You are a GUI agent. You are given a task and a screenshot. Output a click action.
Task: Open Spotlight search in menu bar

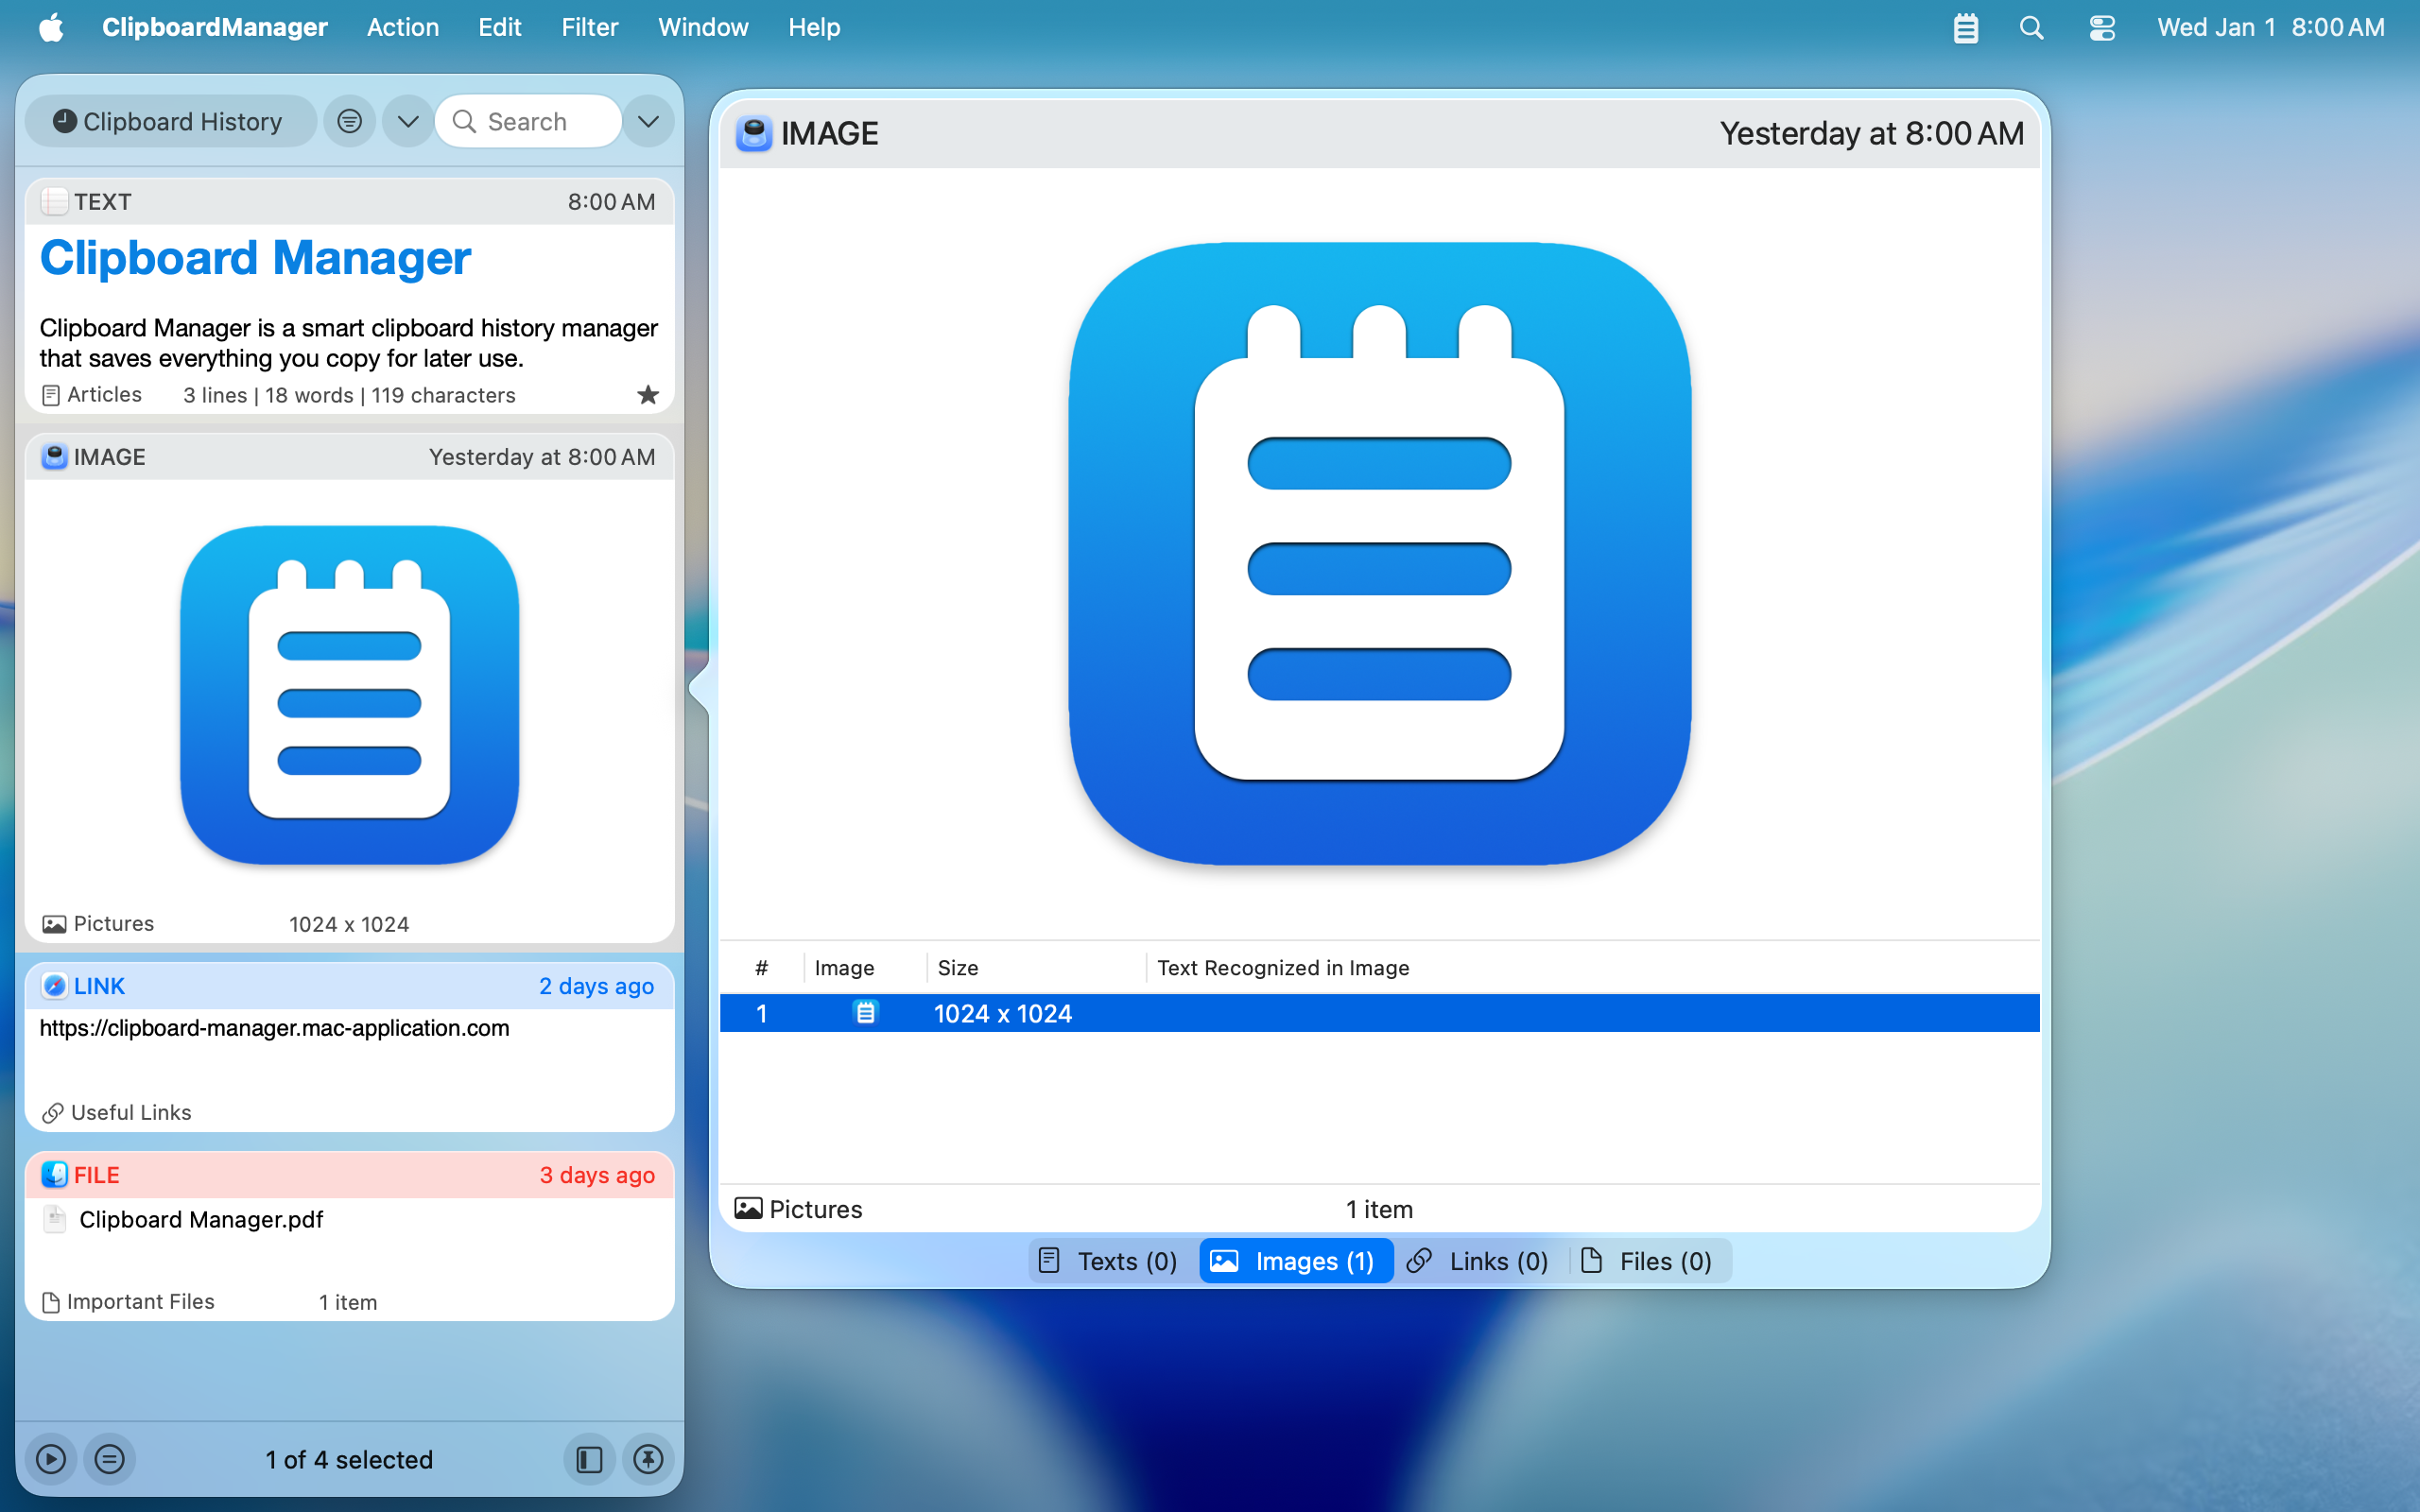2031,27
